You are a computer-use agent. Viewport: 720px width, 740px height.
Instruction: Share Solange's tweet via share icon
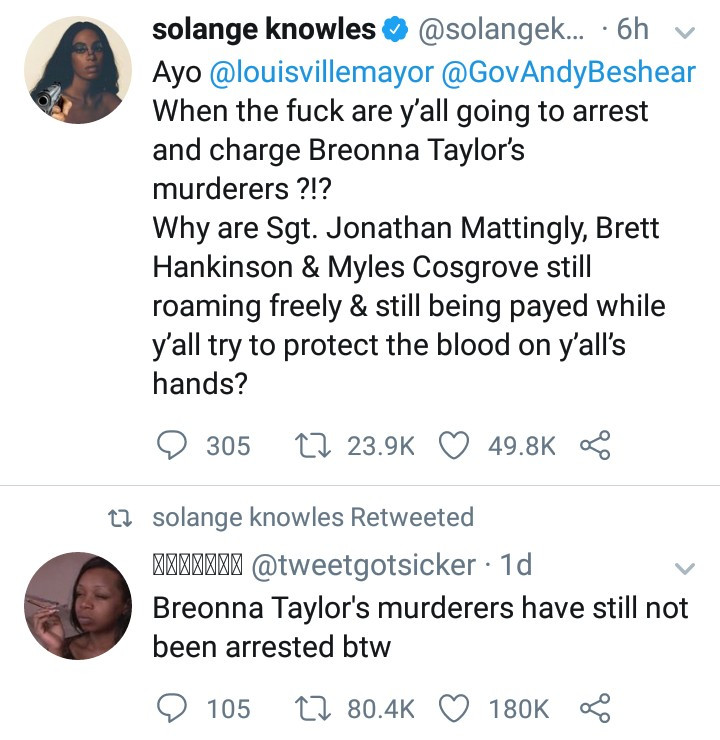(595, 445)
